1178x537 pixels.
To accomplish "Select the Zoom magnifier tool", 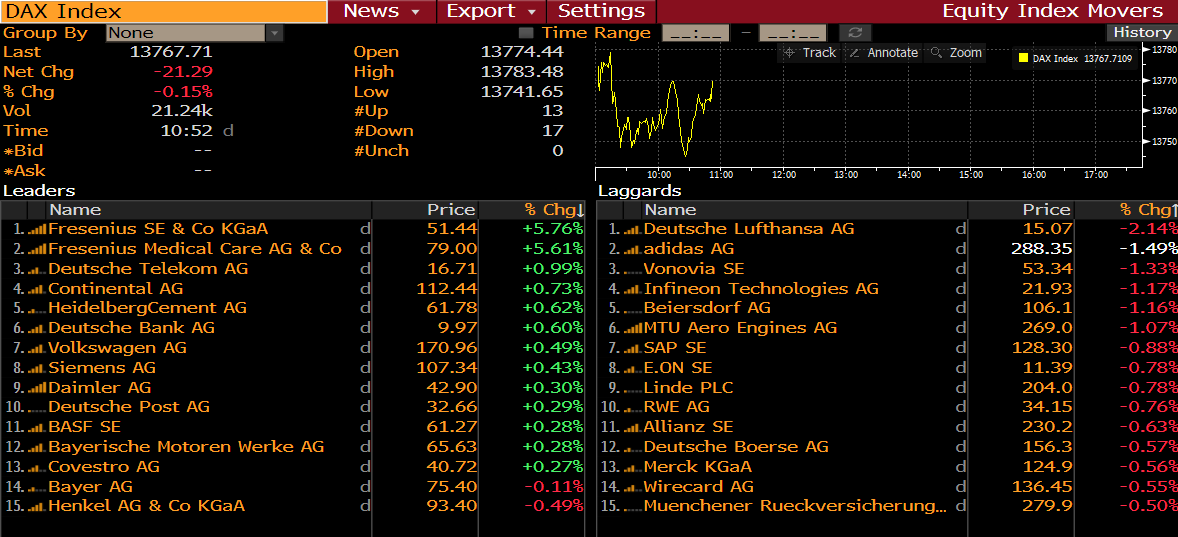I will pos(956,53).
